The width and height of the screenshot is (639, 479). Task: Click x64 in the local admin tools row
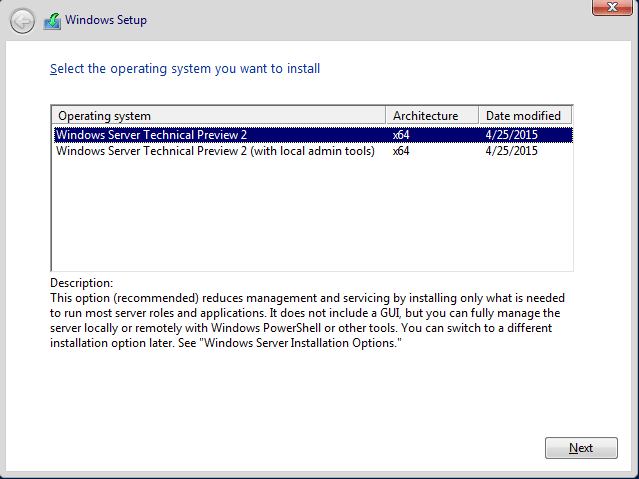(x=402, y=152)
